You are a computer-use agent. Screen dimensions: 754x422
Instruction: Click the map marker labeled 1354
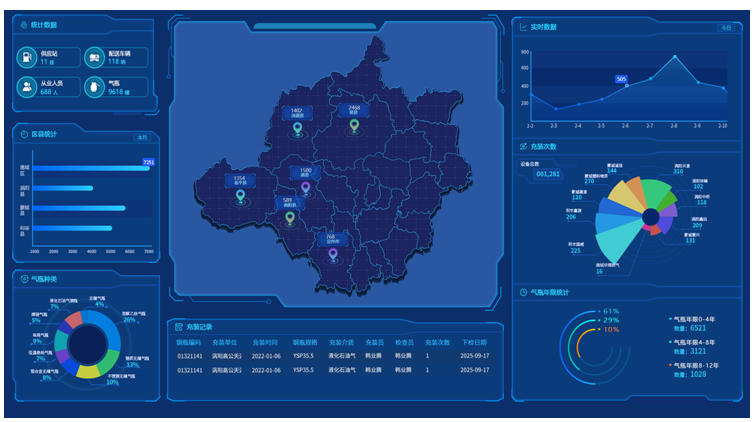click(x=240, y=196)
